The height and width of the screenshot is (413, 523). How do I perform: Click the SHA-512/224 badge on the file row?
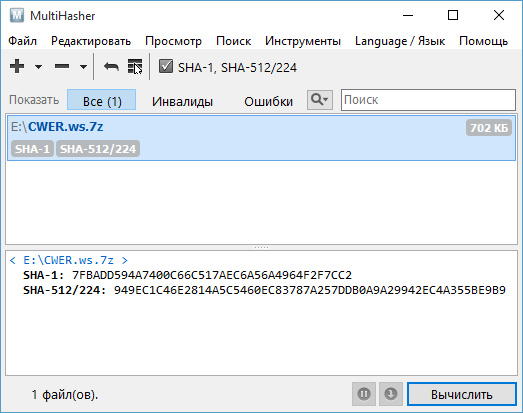(x=98, y=149)
